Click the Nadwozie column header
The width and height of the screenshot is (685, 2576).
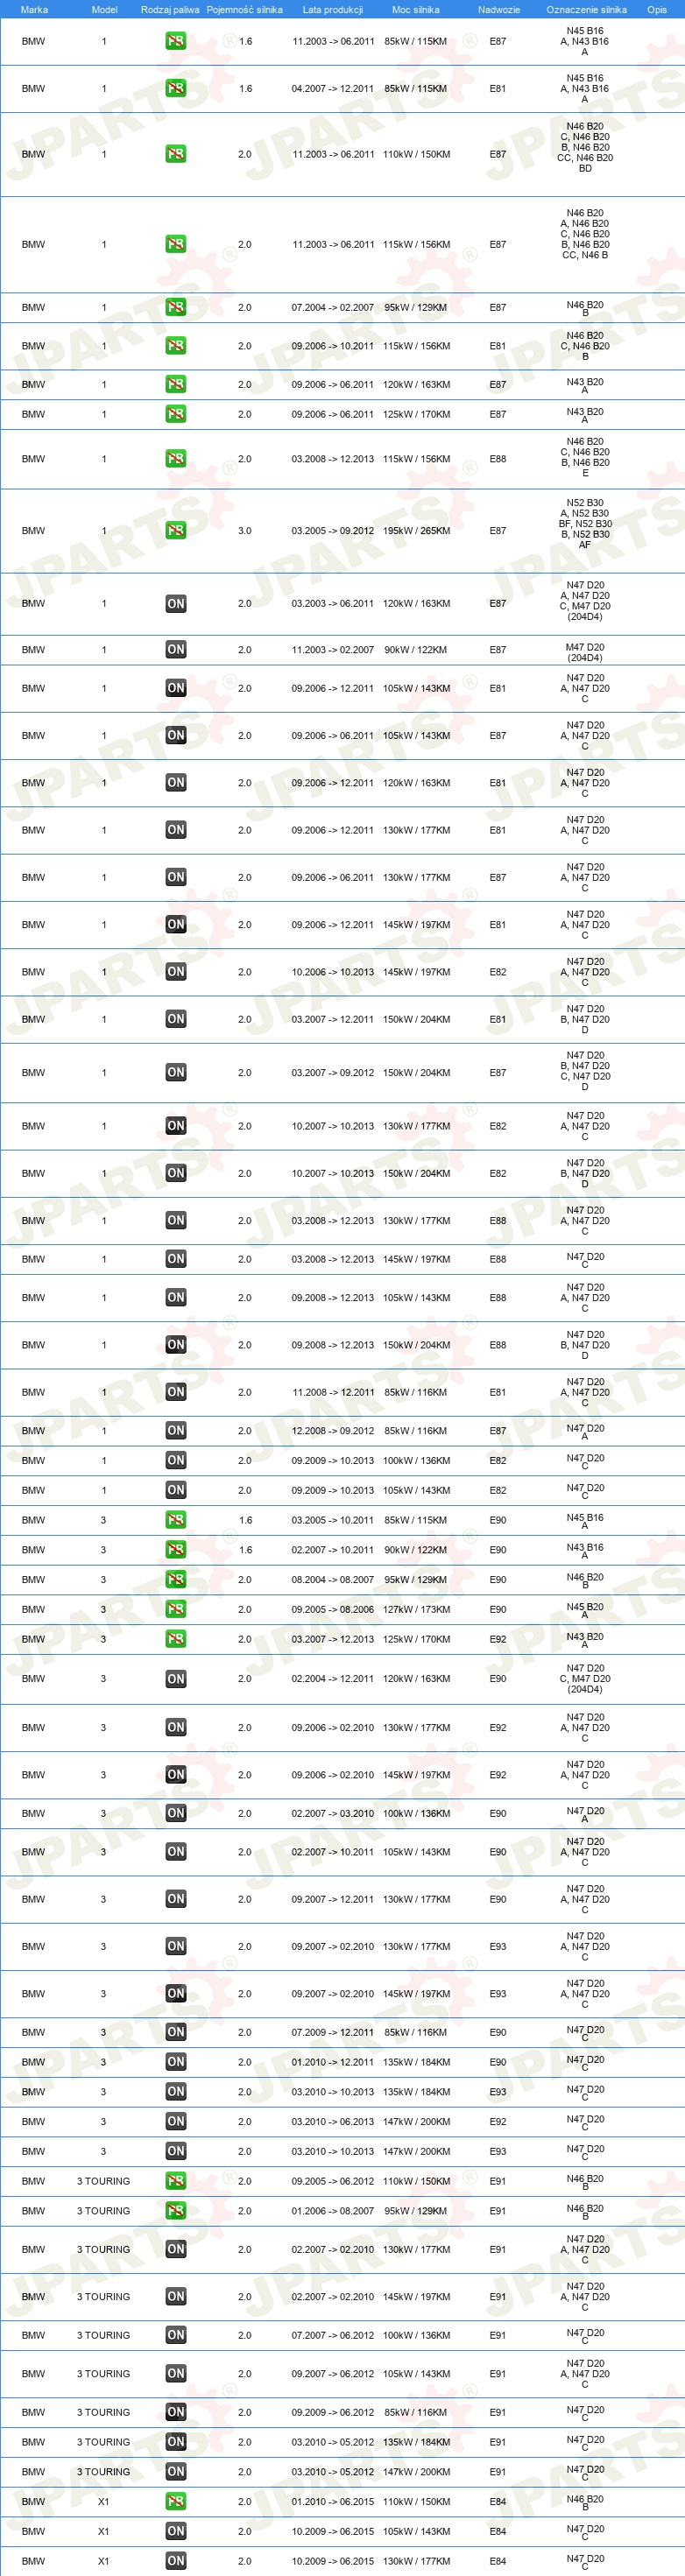coord(499,10)
